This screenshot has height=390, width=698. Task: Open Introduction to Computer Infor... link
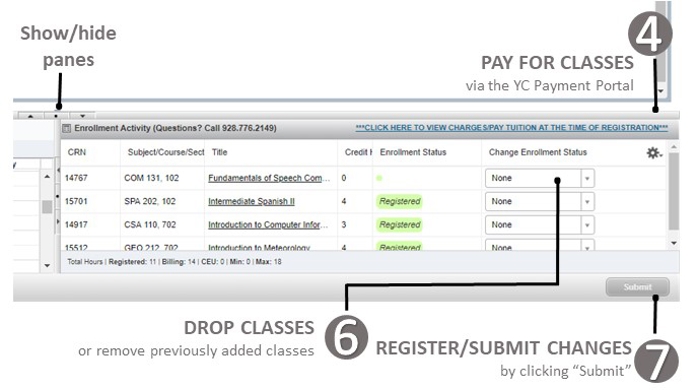pyautogui.click(x=268, y=225)
